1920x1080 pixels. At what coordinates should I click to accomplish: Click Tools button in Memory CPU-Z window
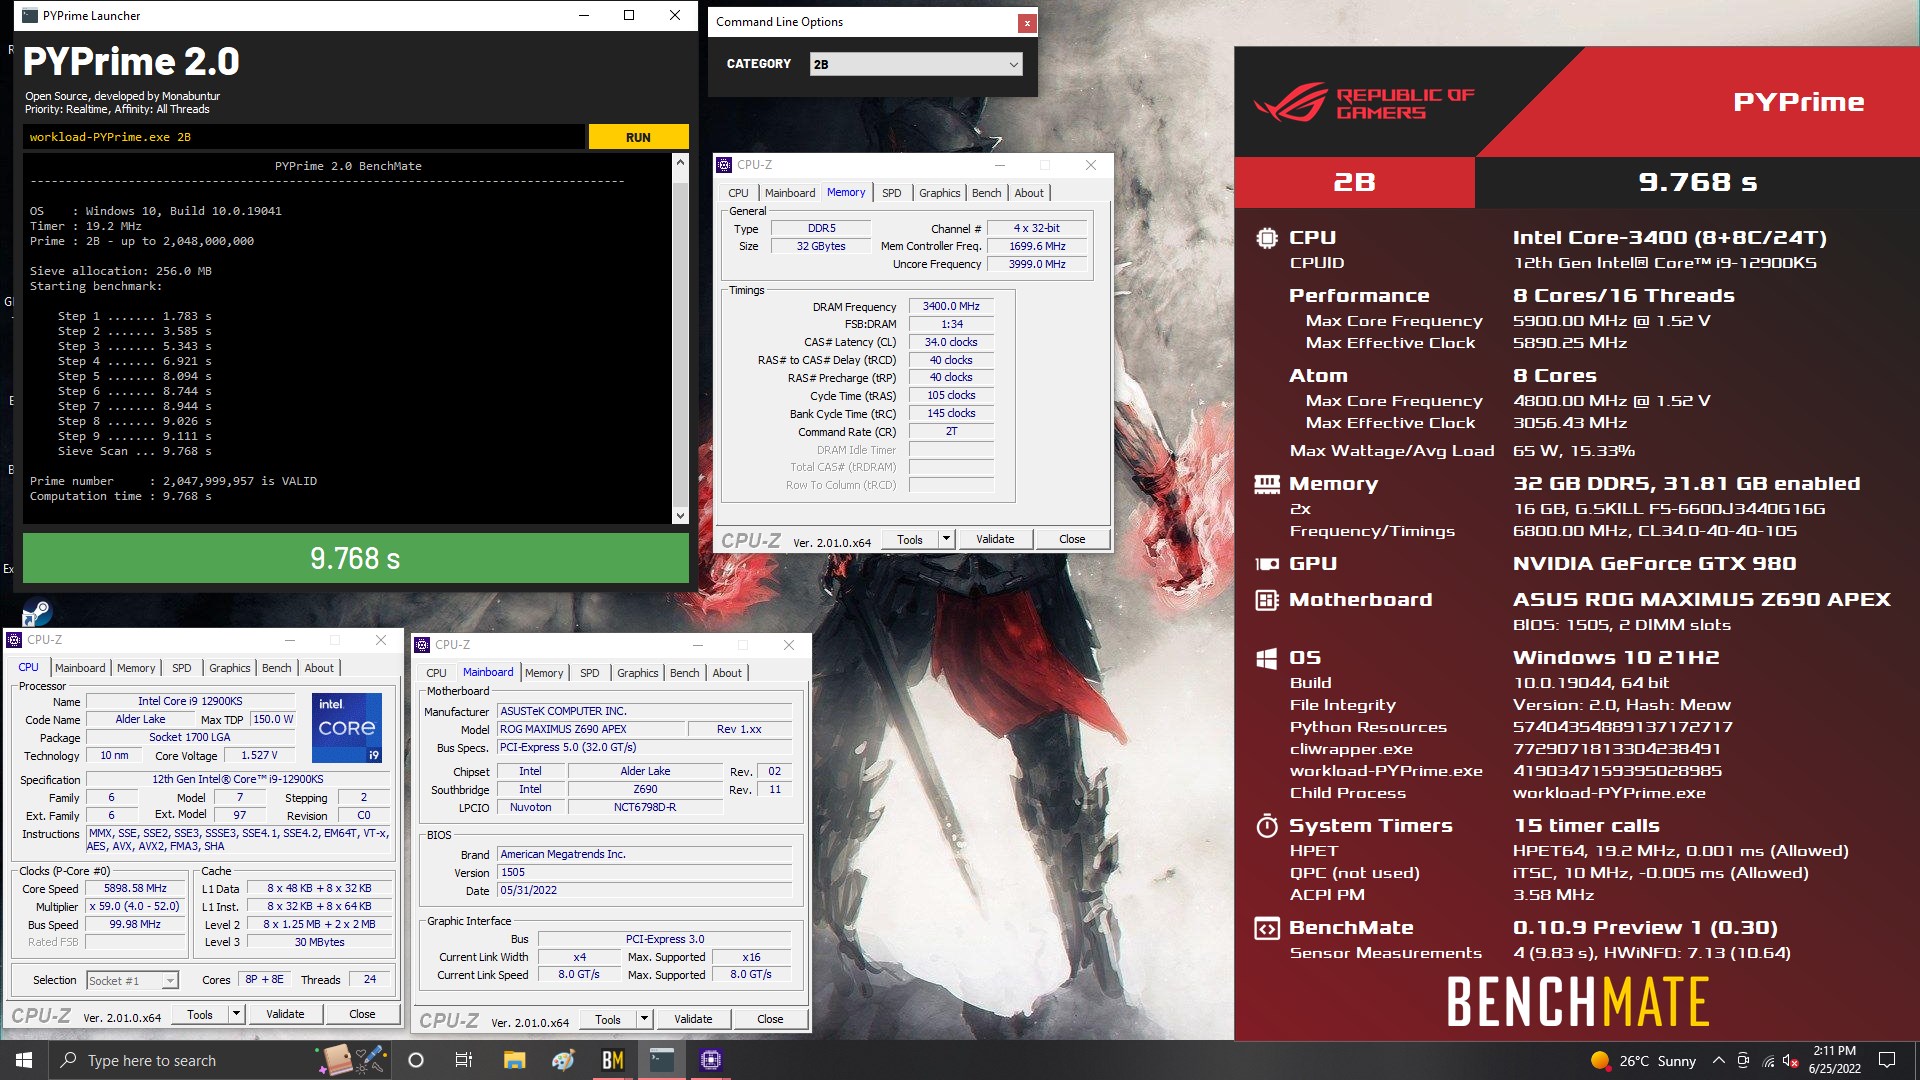point(910,539)
